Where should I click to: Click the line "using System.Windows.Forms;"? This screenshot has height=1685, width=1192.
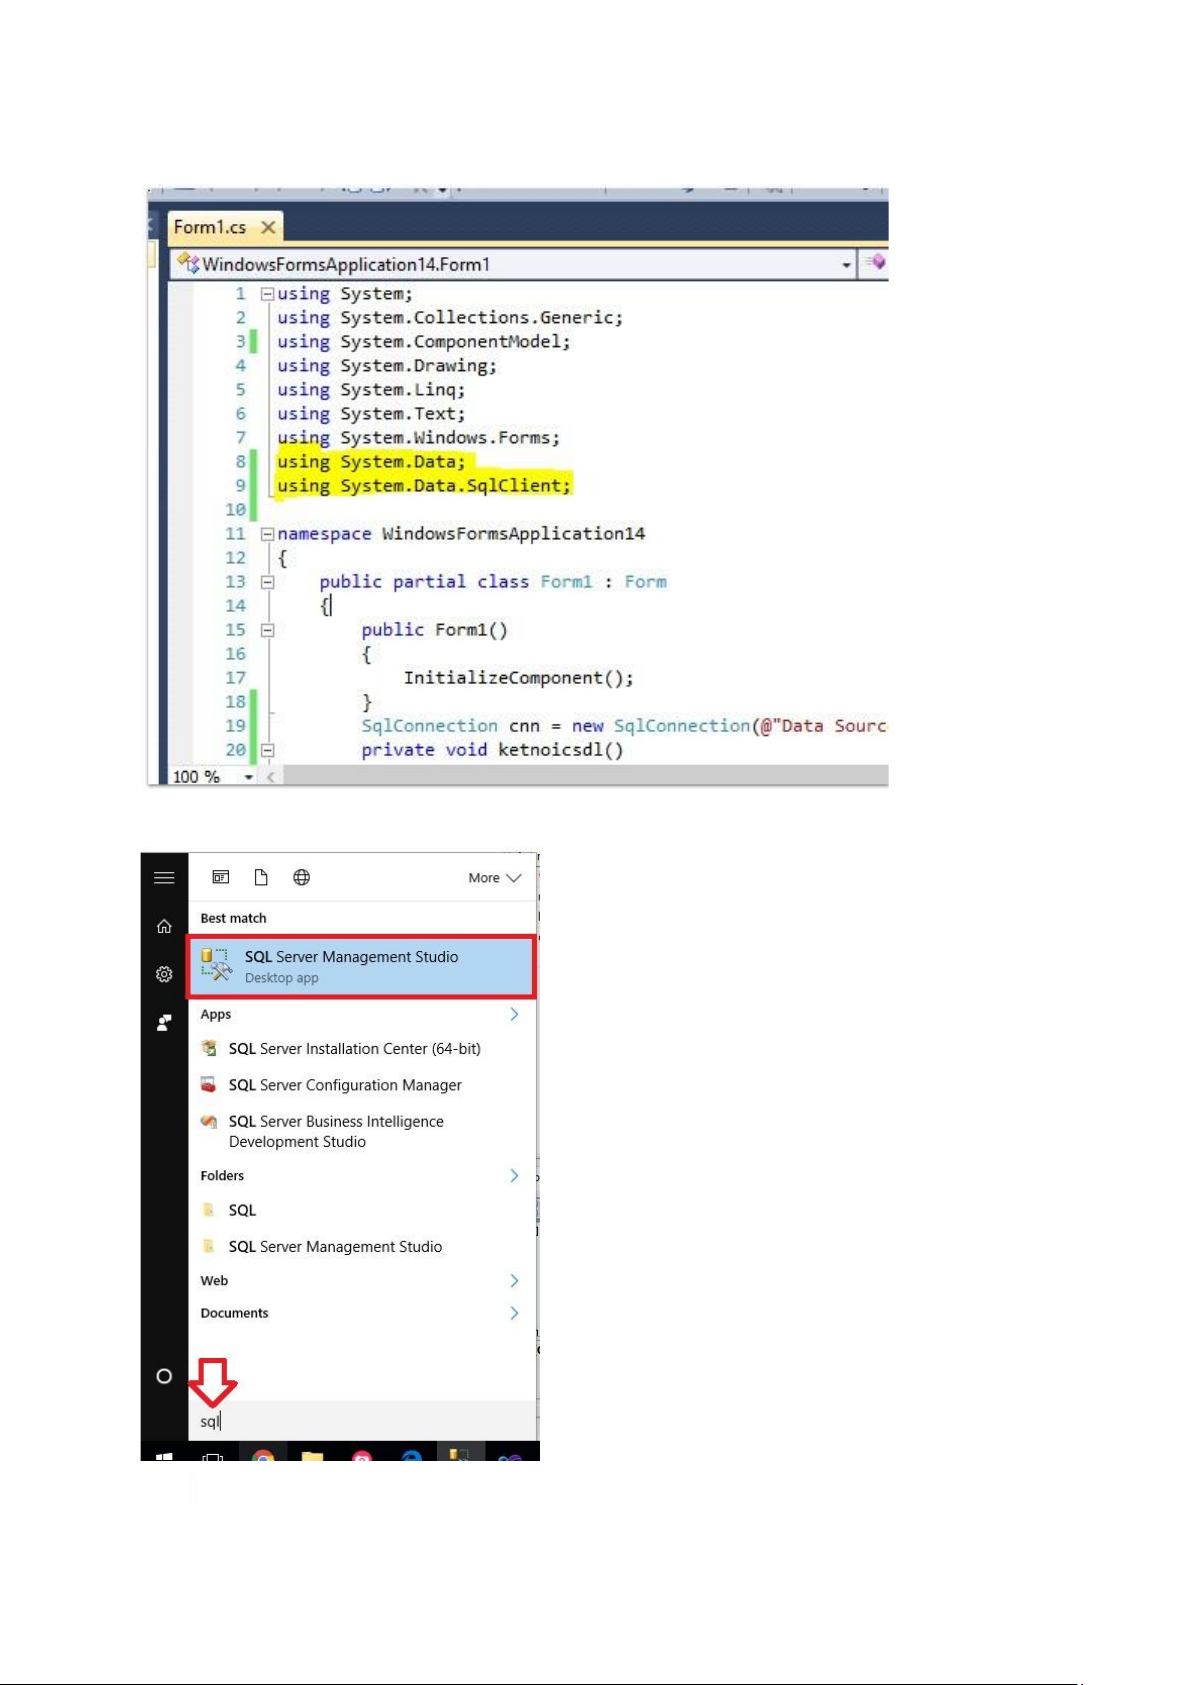click(x=418, y=438)
